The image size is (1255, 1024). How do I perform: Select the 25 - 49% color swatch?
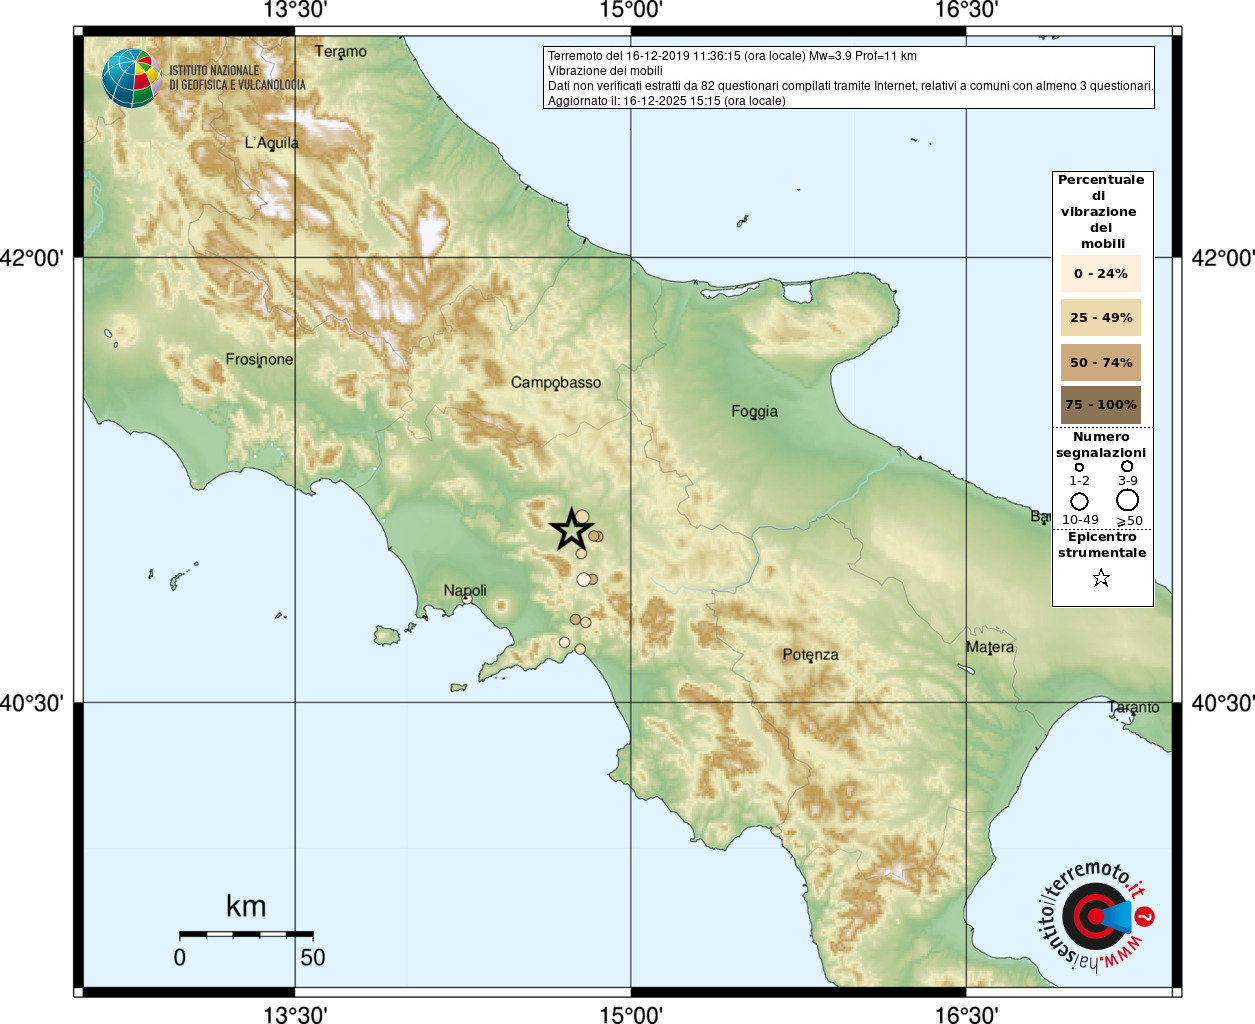[1101, 317]
